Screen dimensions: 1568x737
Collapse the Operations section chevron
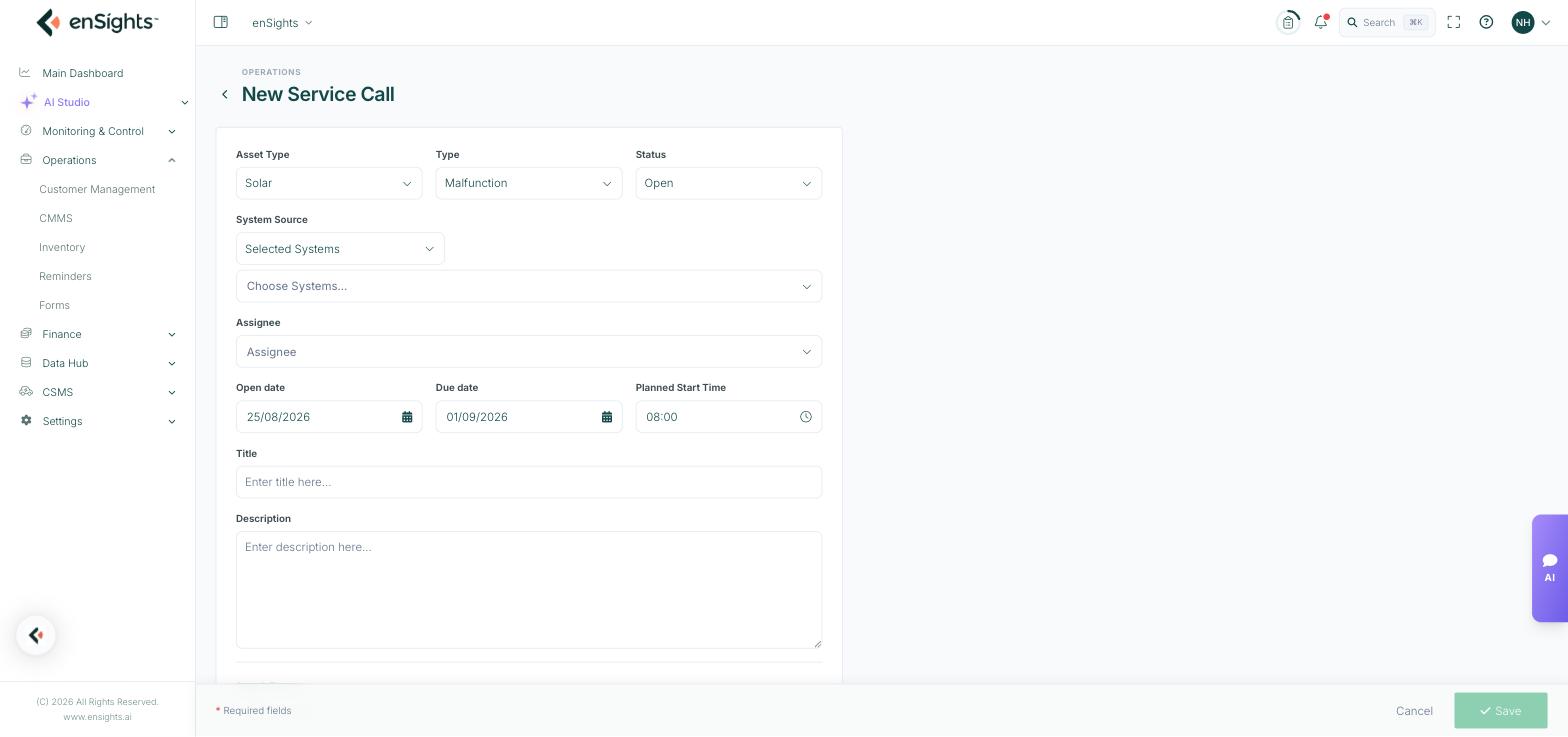coord(171,160)
